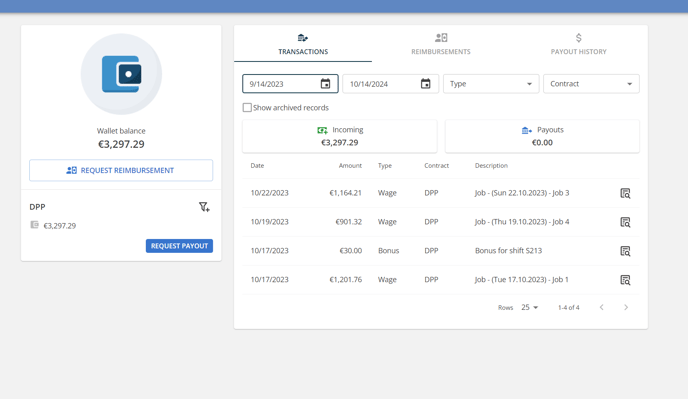
Task: Go to next page of transactions
Action: click(x=626, y=307)
